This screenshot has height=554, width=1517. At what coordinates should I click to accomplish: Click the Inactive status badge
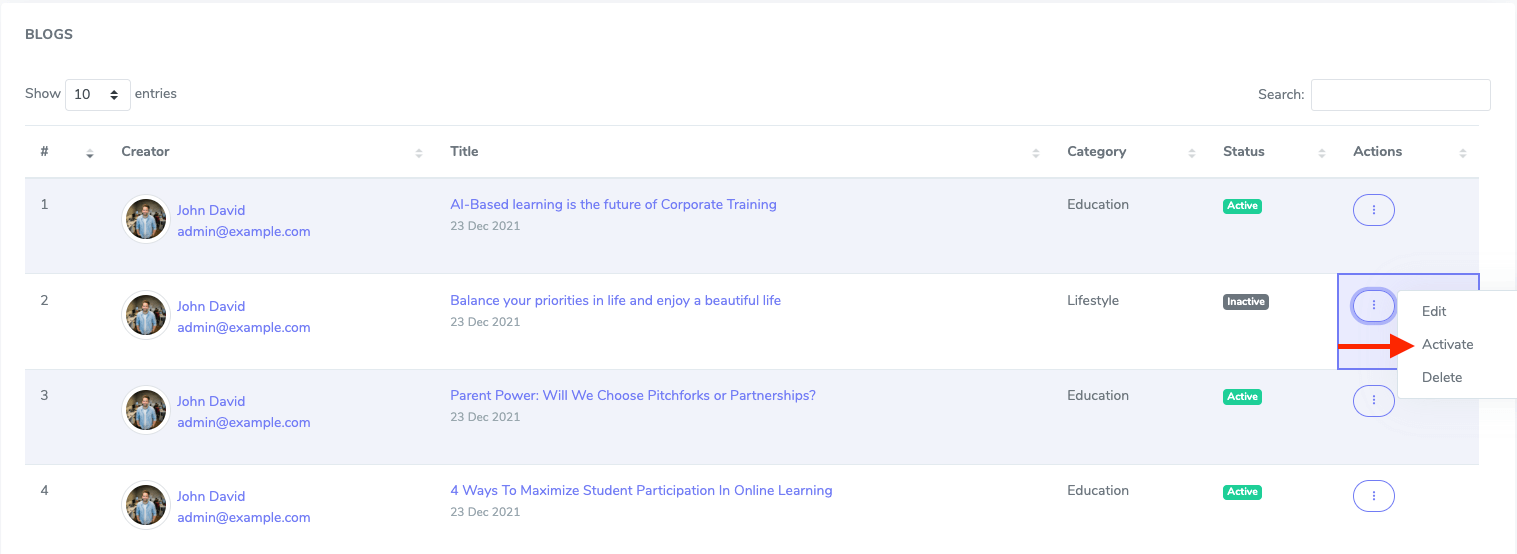coord(1245,302)
